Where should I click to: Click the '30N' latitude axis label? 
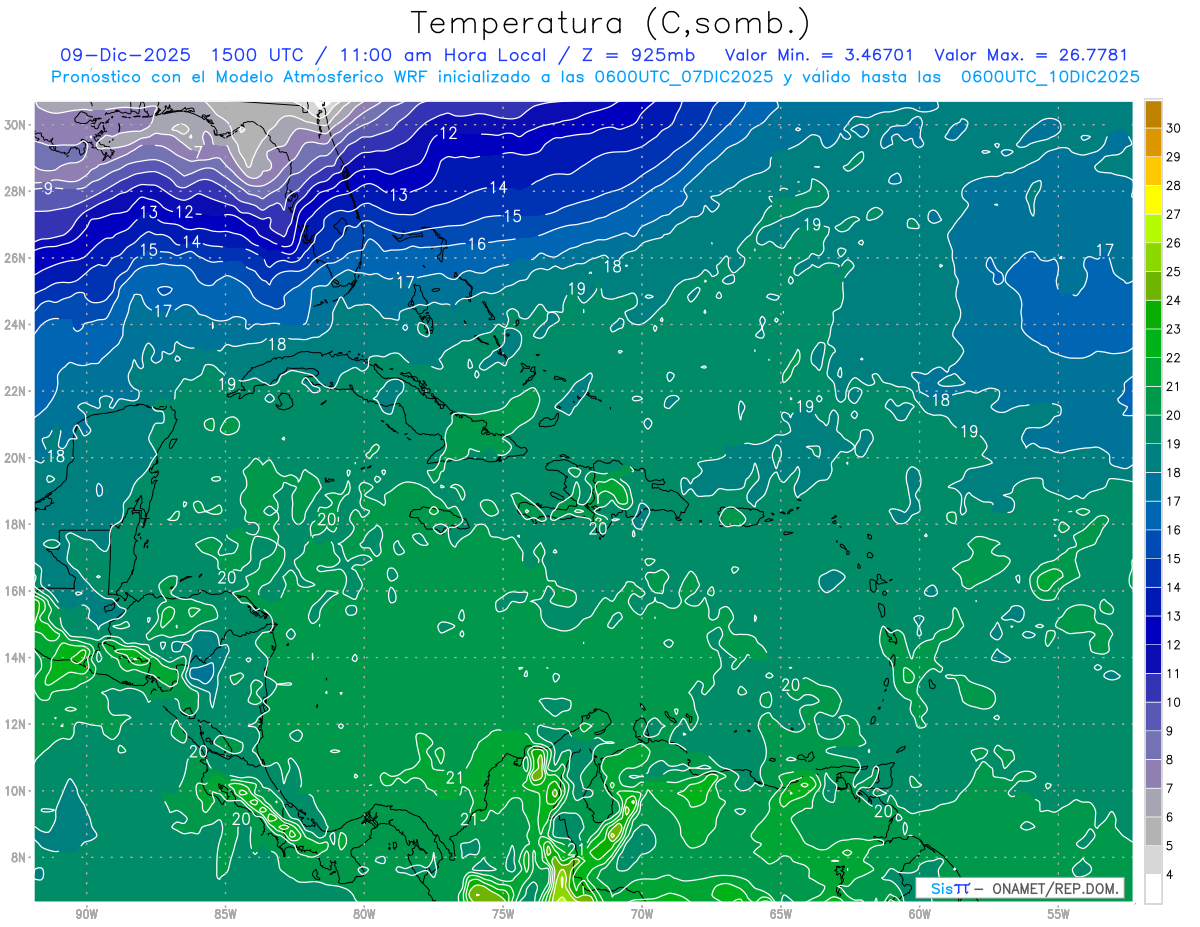pos(15,124)
